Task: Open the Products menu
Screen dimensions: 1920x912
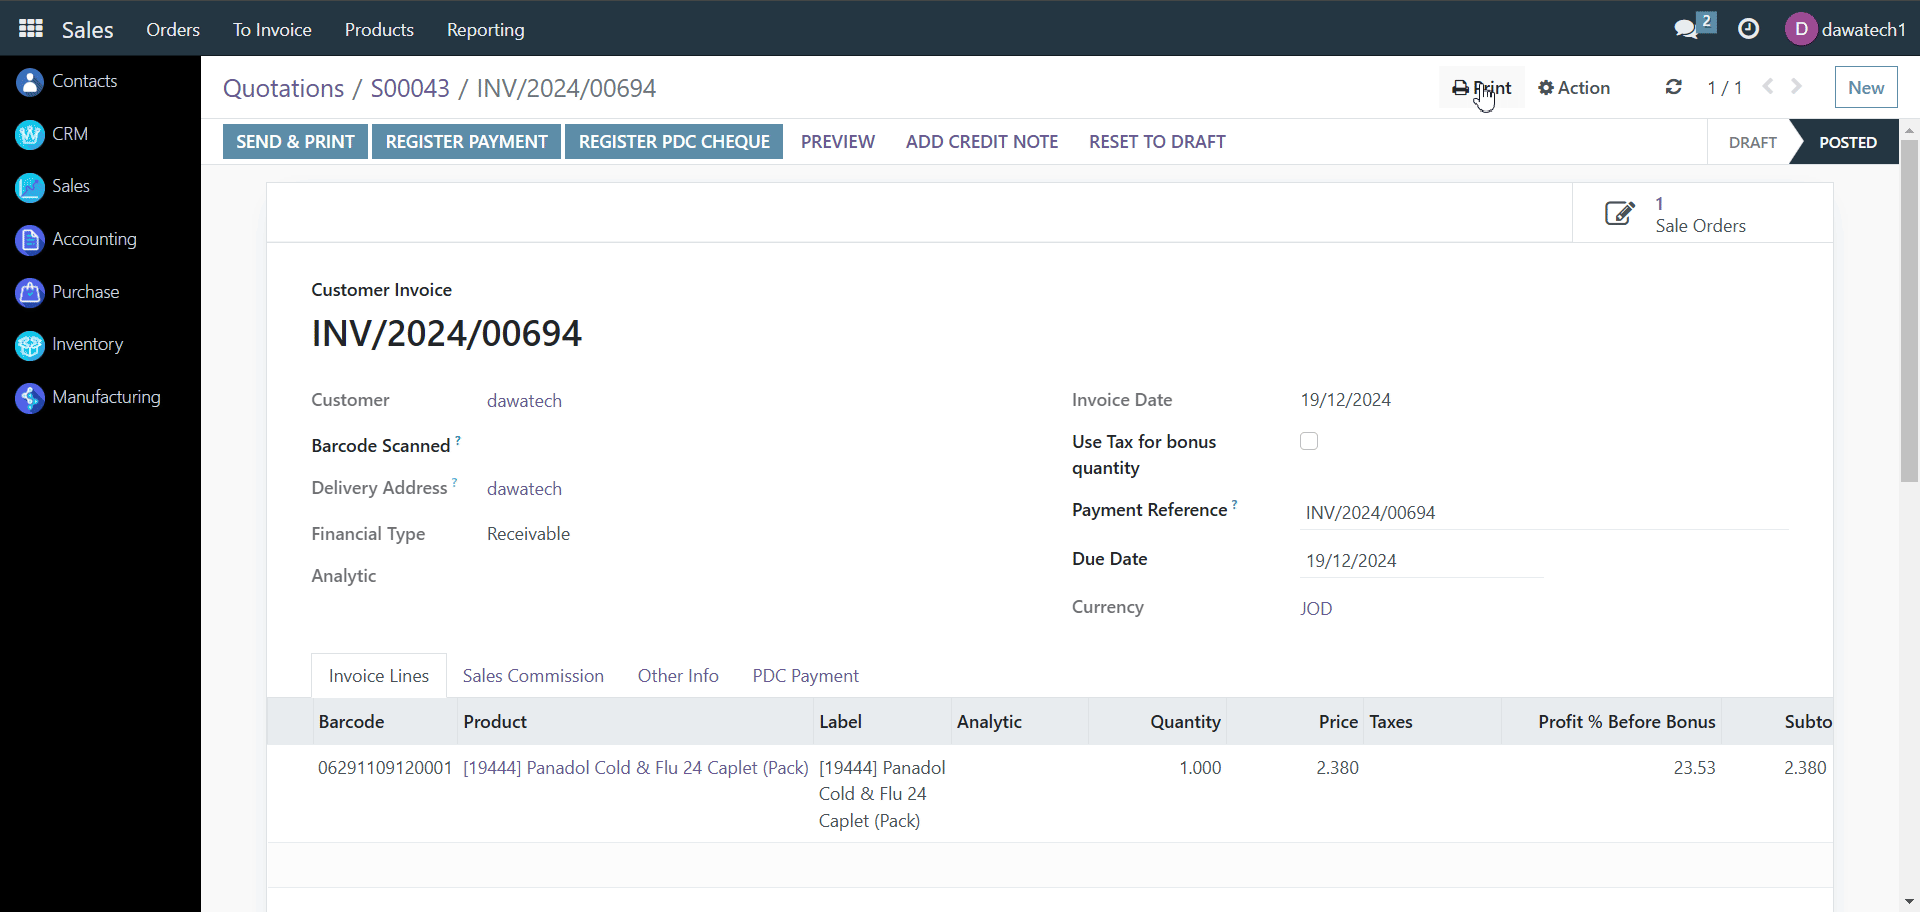Action: [x=379, y=29]
